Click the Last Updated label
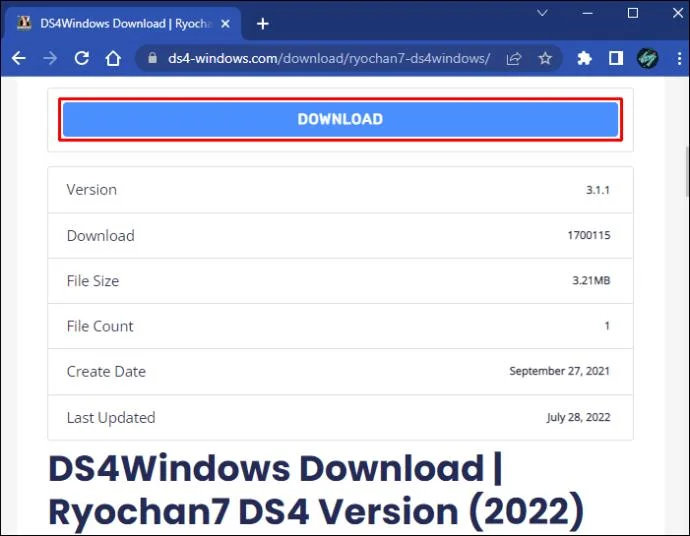 [111, 418]
